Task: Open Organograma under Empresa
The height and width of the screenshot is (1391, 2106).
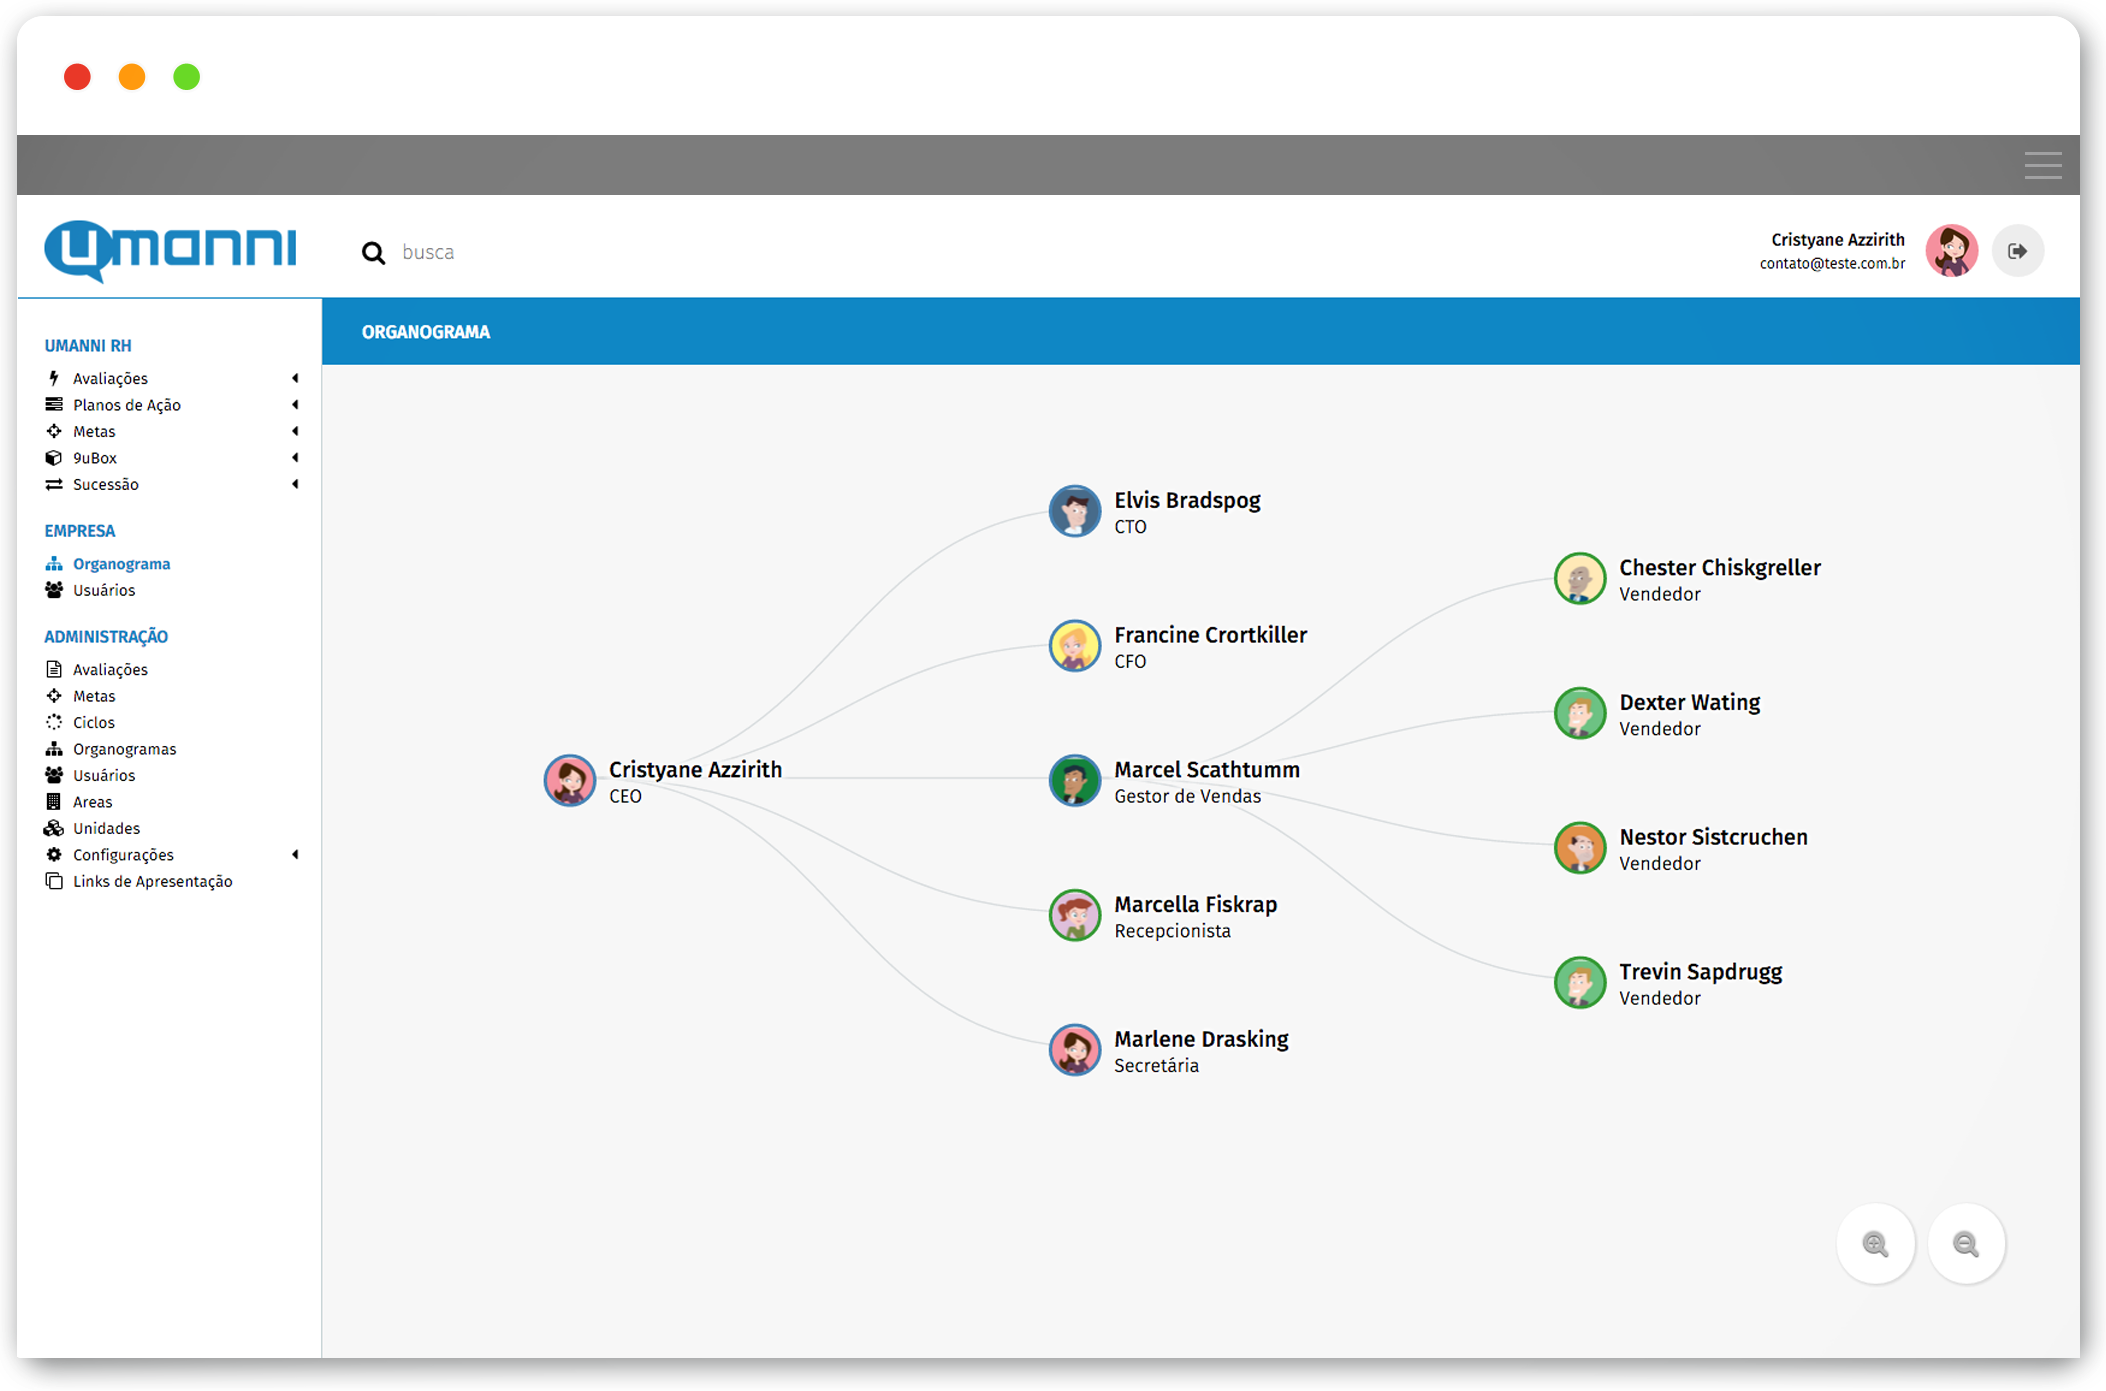Action: pyautogui.click(x=121, y=564)
